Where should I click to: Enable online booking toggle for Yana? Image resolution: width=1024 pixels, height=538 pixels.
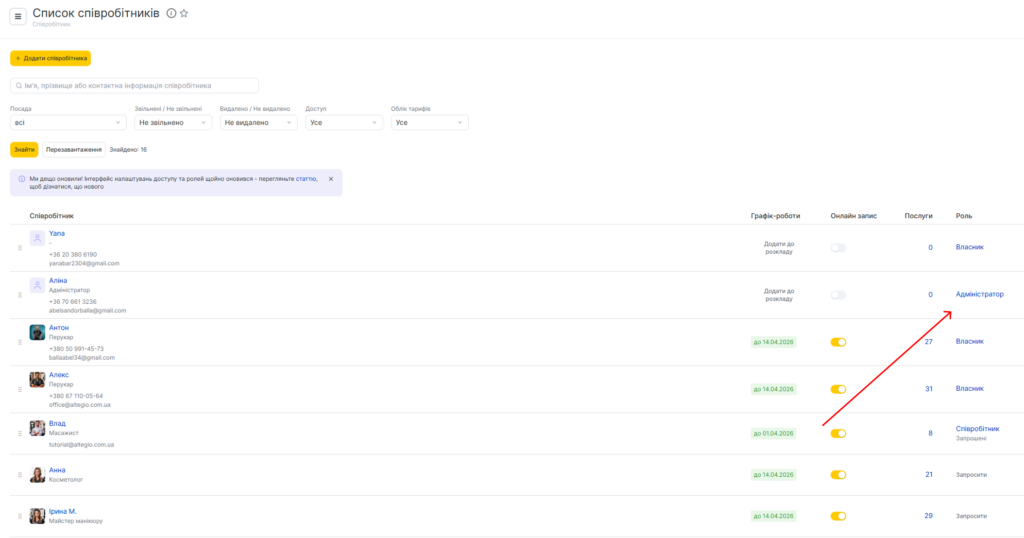(838, 247)
